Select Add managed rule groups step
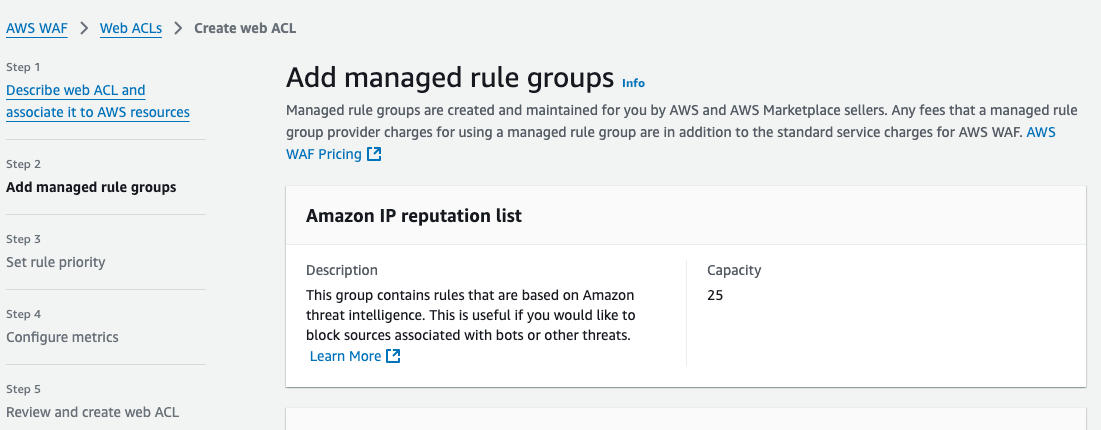The image size is (1101, 430). point(91,188)
